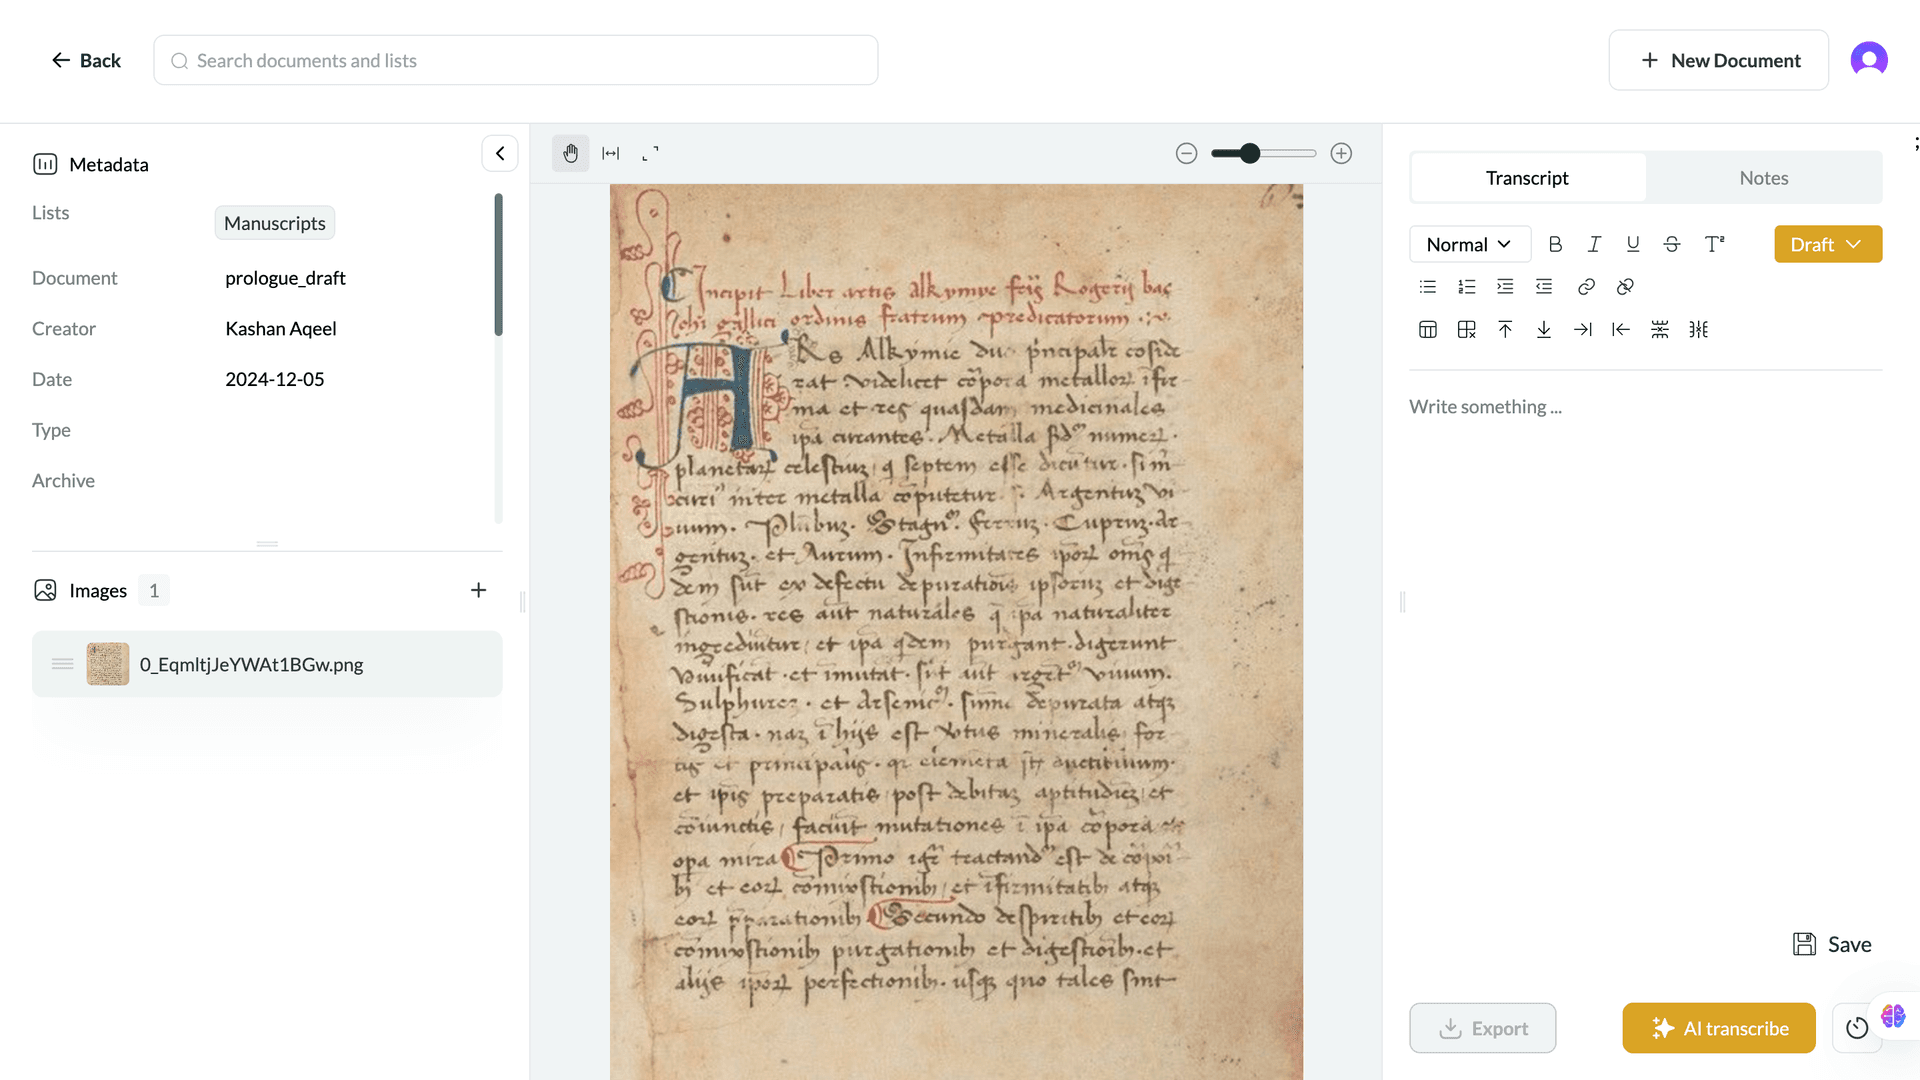
Task: Click the insert table icon
Action: (x=1428, y=330)
